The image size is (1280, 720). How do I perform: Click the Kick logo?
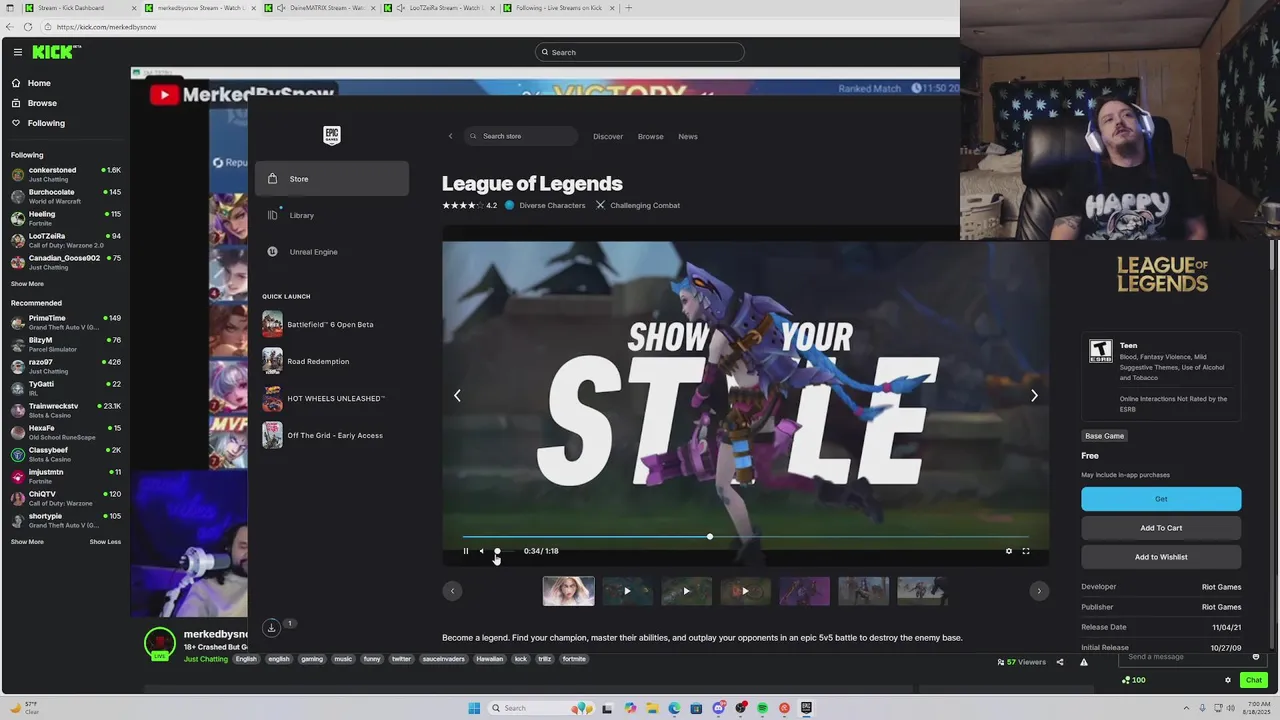[56, 52]
